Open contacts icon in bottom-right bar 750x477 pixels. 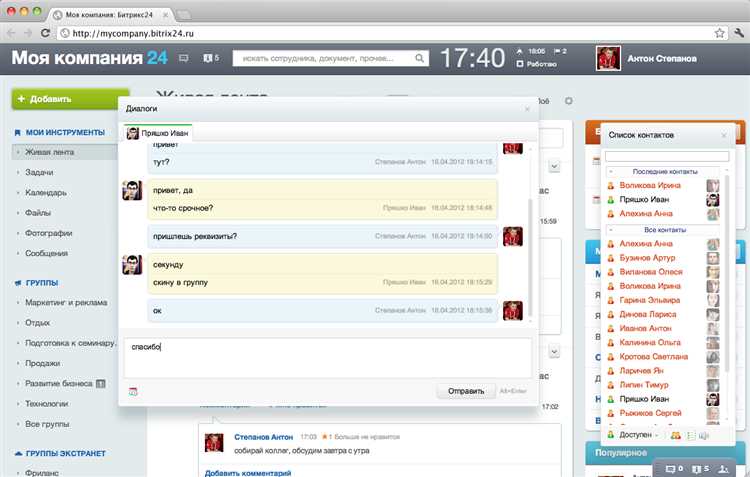click(x=724, y=469)
